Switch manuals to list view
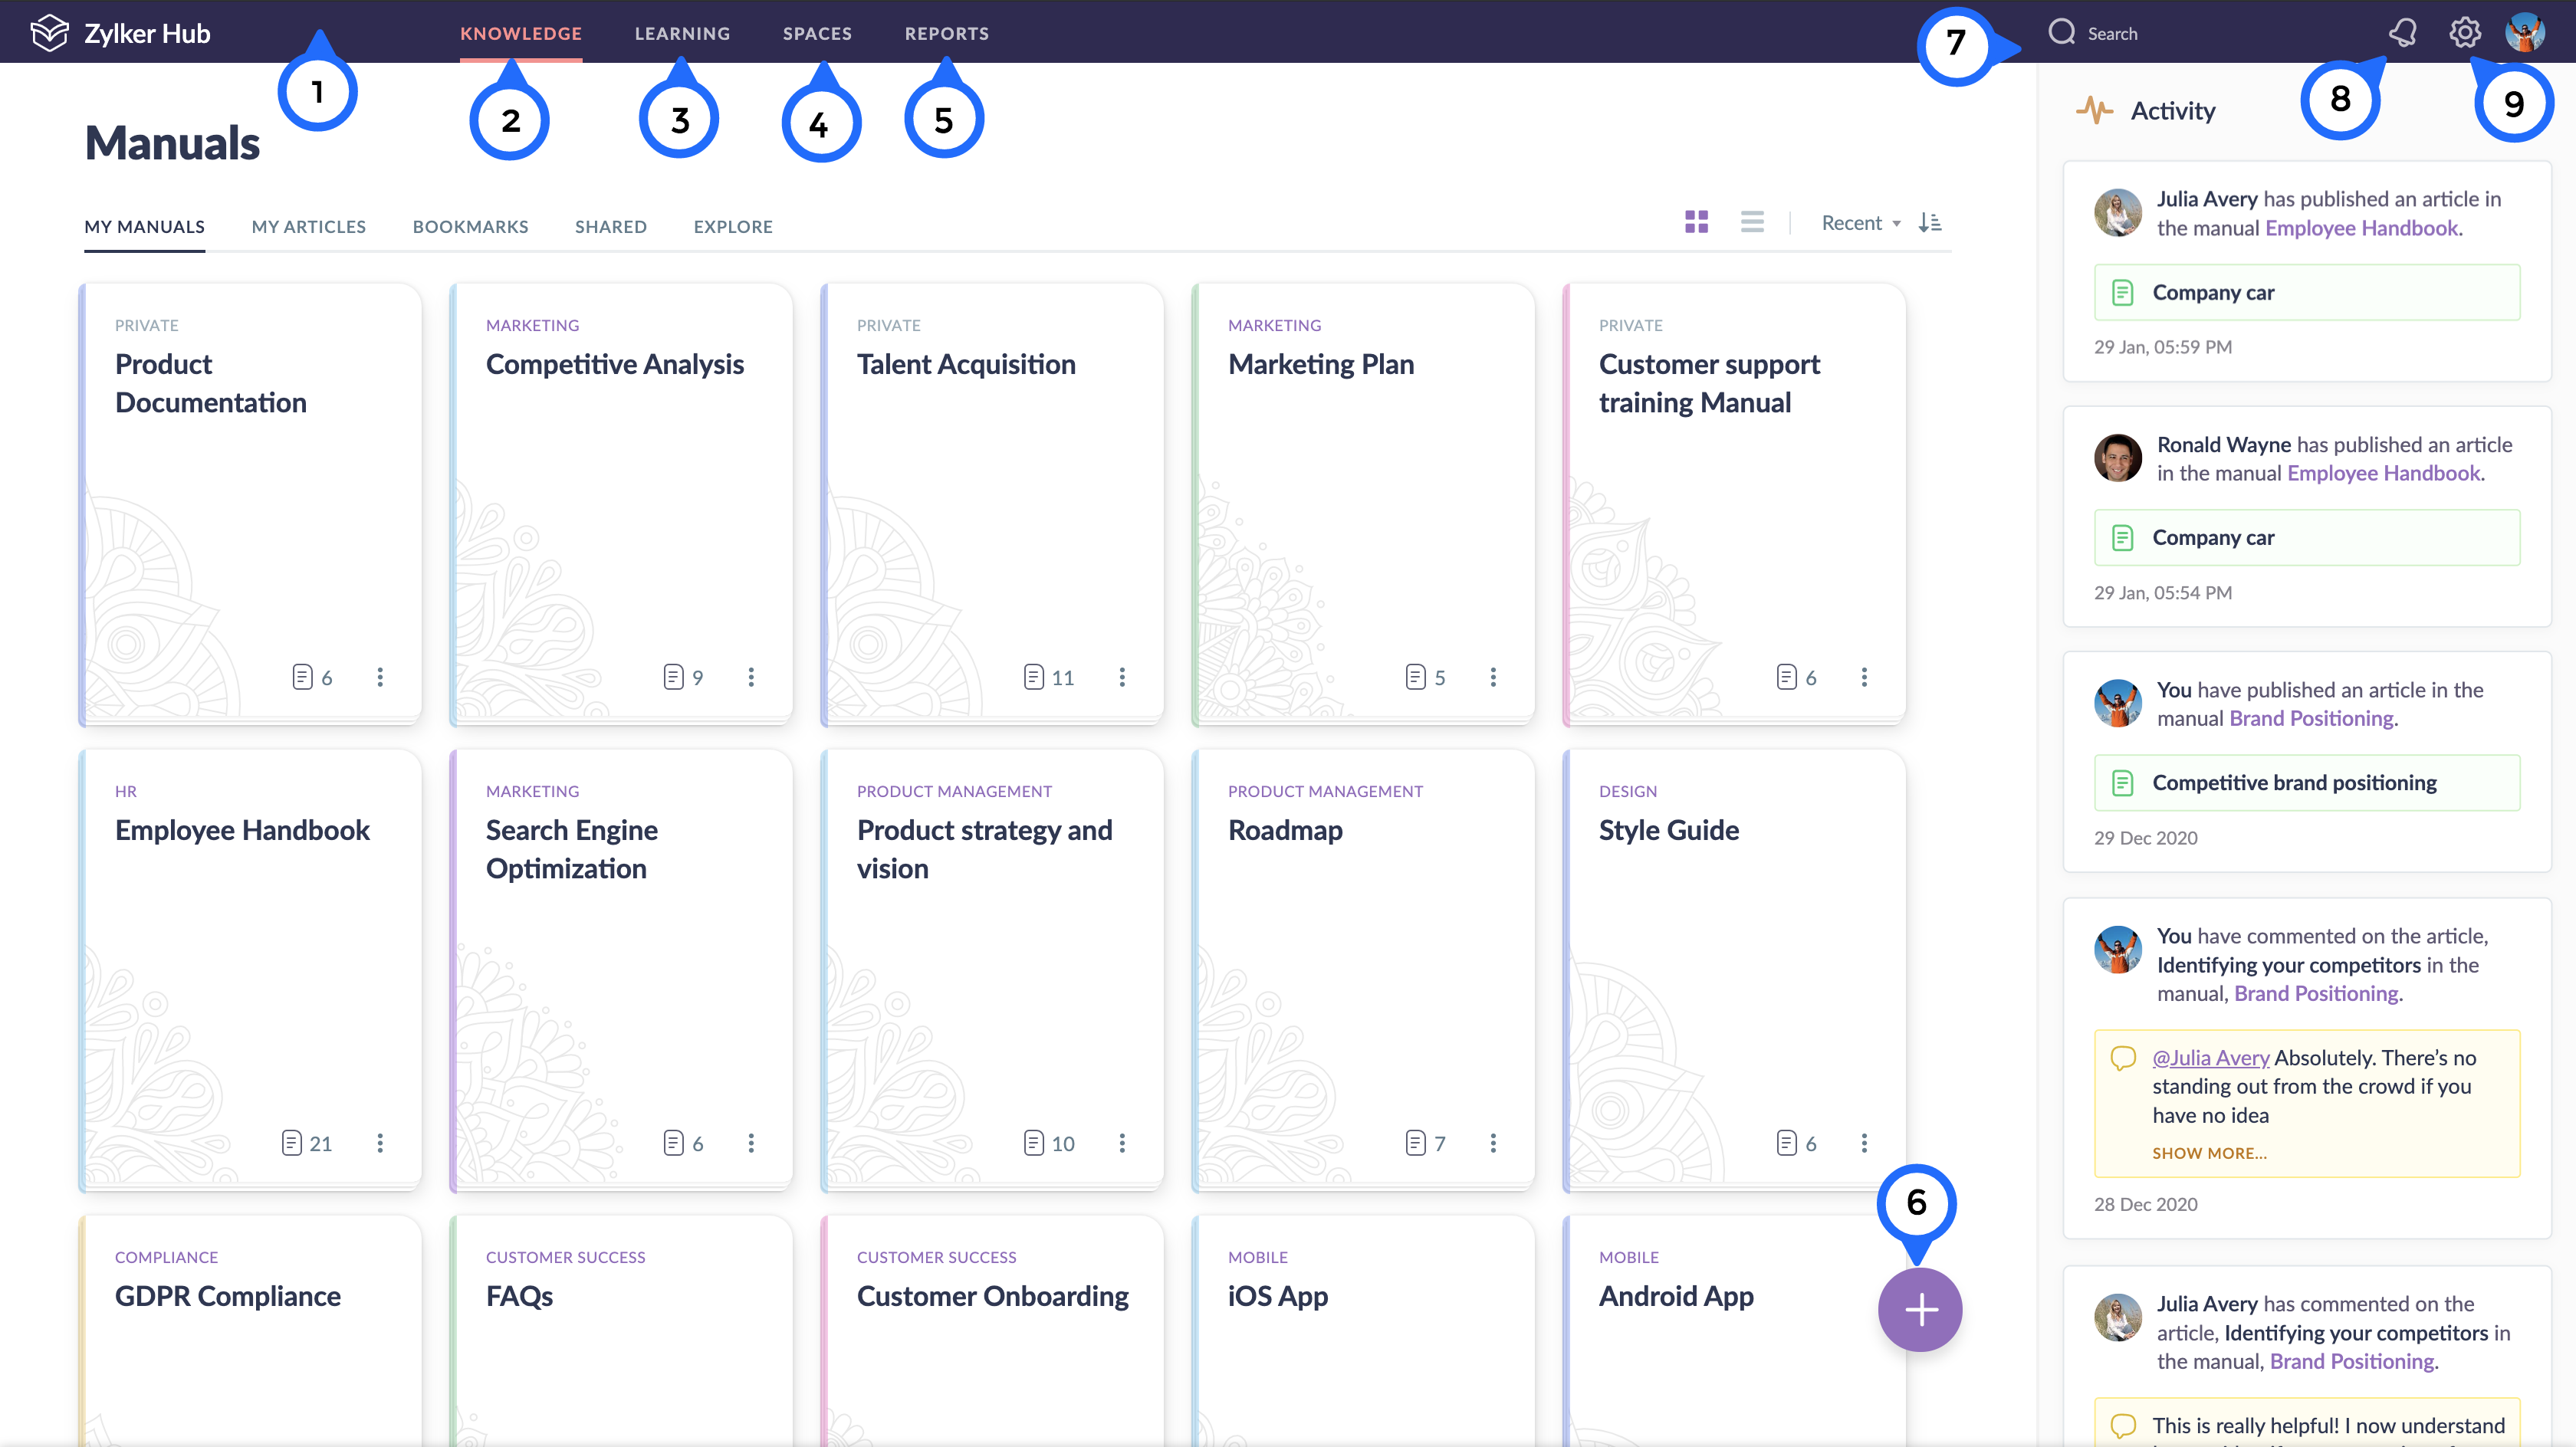The image size is (2576, 1447). (x=1752, y=222)
